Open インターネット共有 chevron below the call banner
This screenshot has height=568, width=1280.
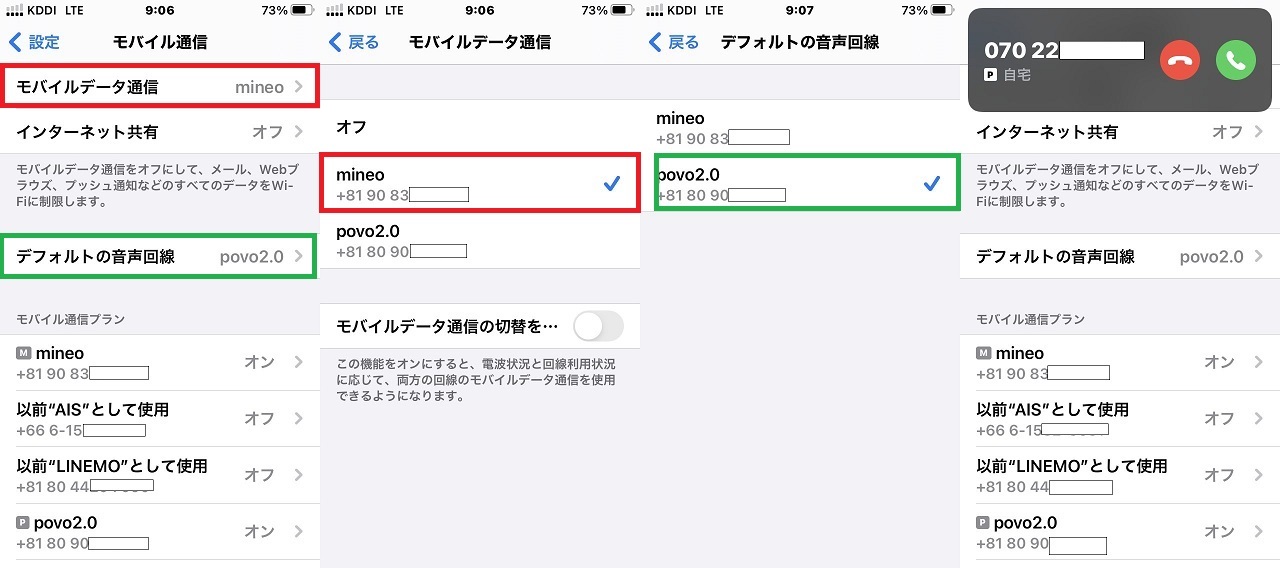(x=1259, y=132)
